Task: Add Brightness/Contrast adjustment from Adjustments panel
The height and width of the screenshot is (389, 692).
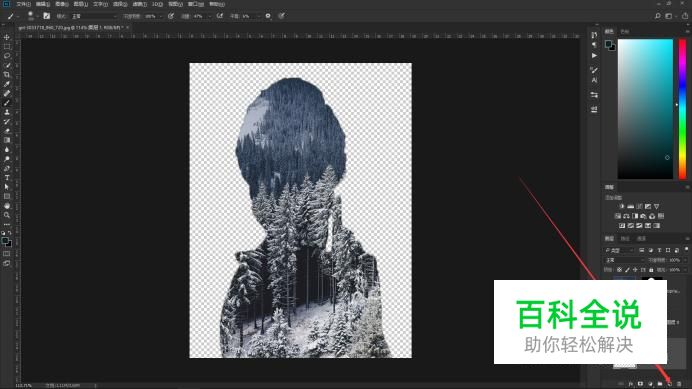Action: point(622,206)
